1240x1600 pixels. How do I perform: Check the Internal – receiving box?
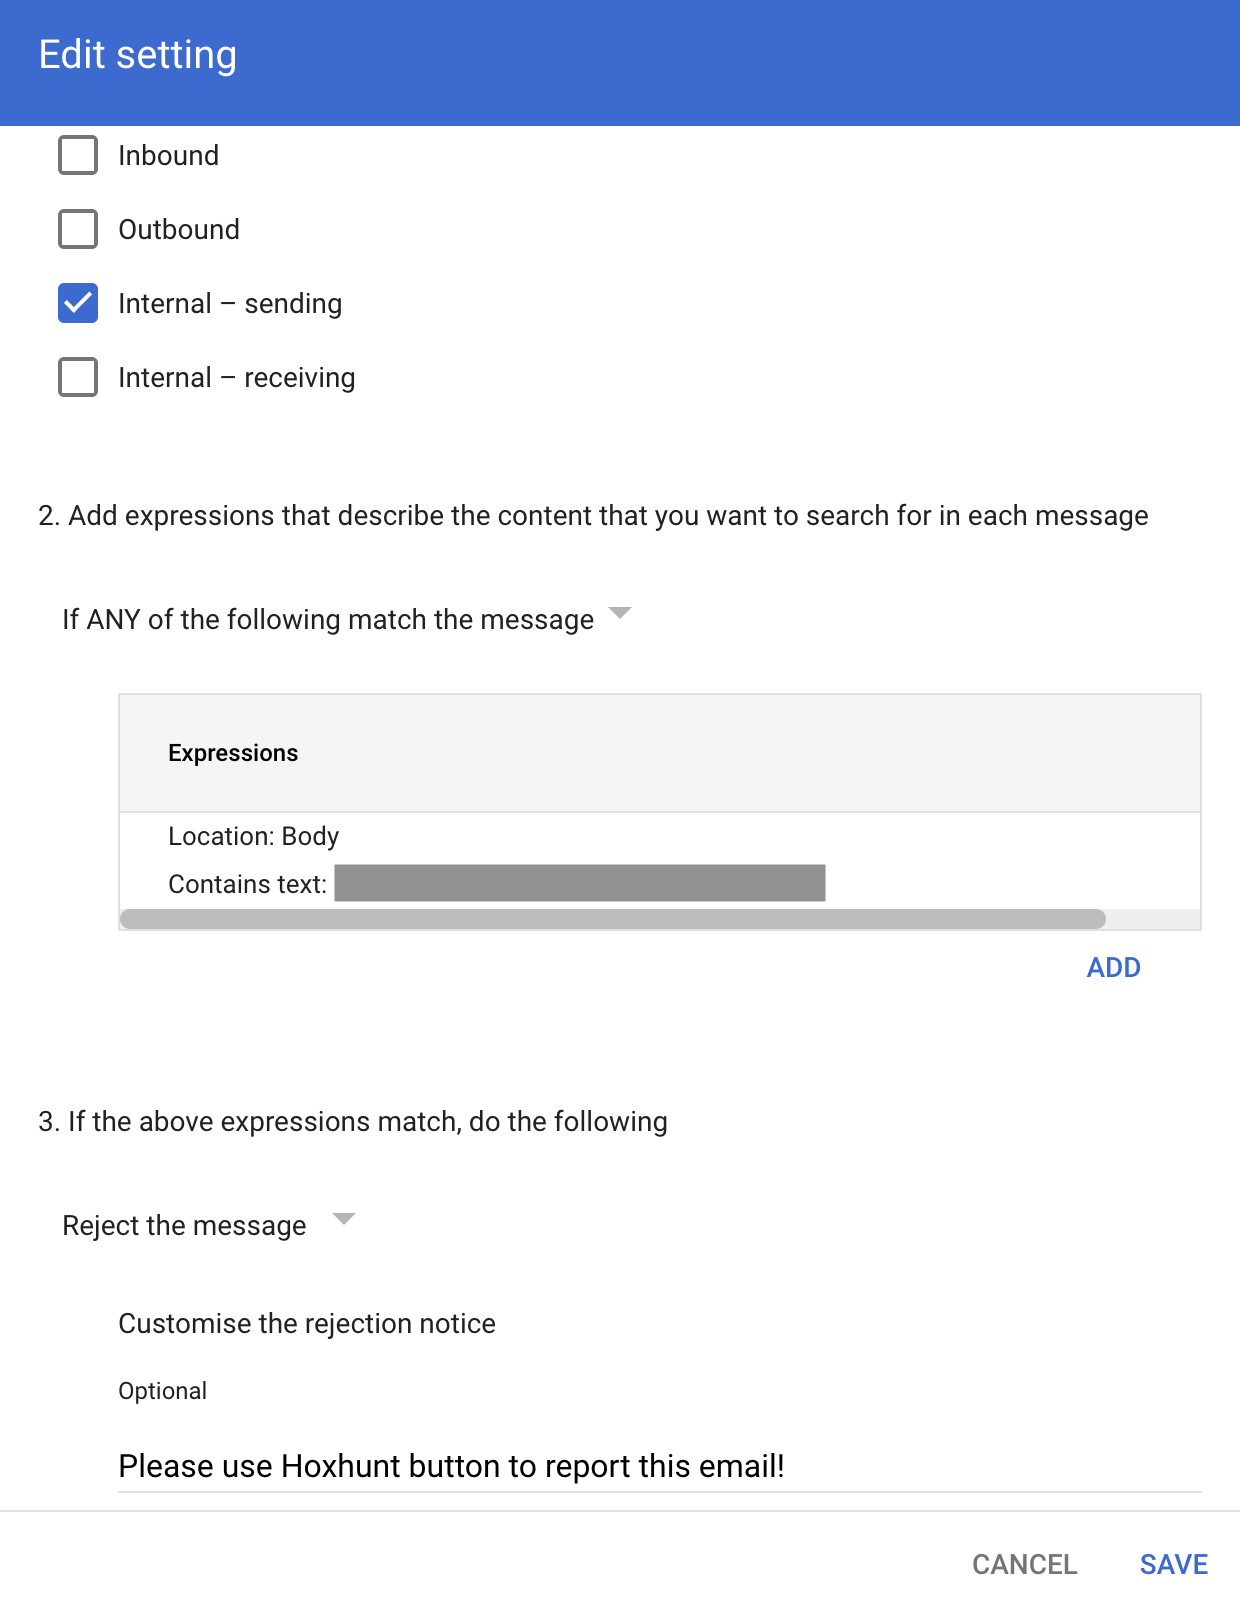pyautogui.click(x=78, y=377)
